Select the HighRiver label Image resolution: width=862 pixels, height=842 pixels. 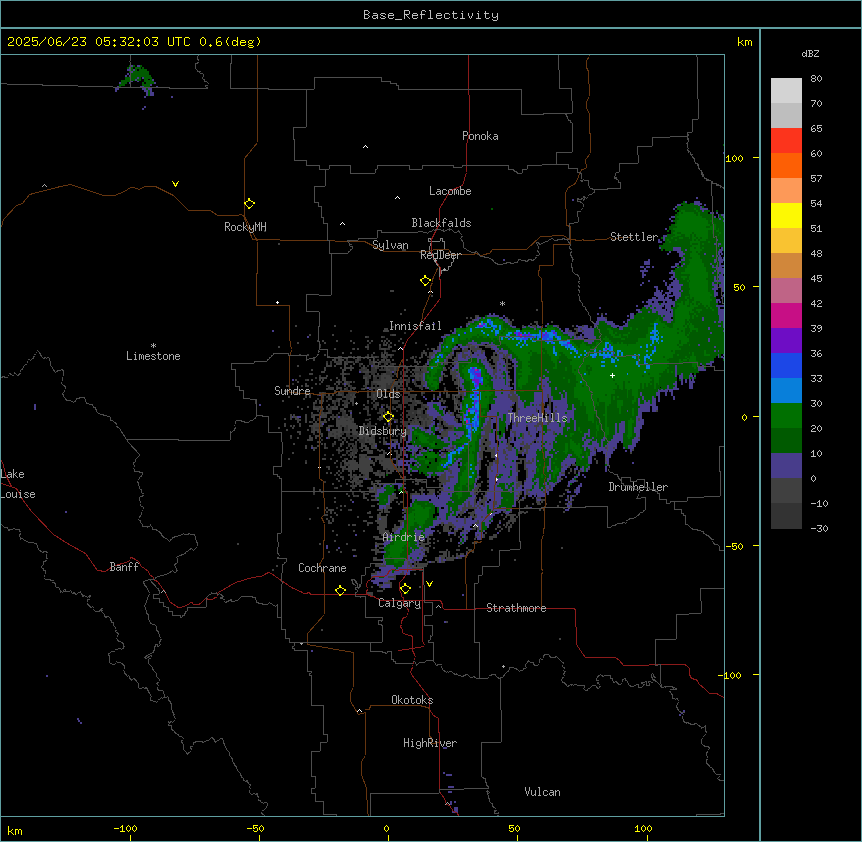coord(430,743)
